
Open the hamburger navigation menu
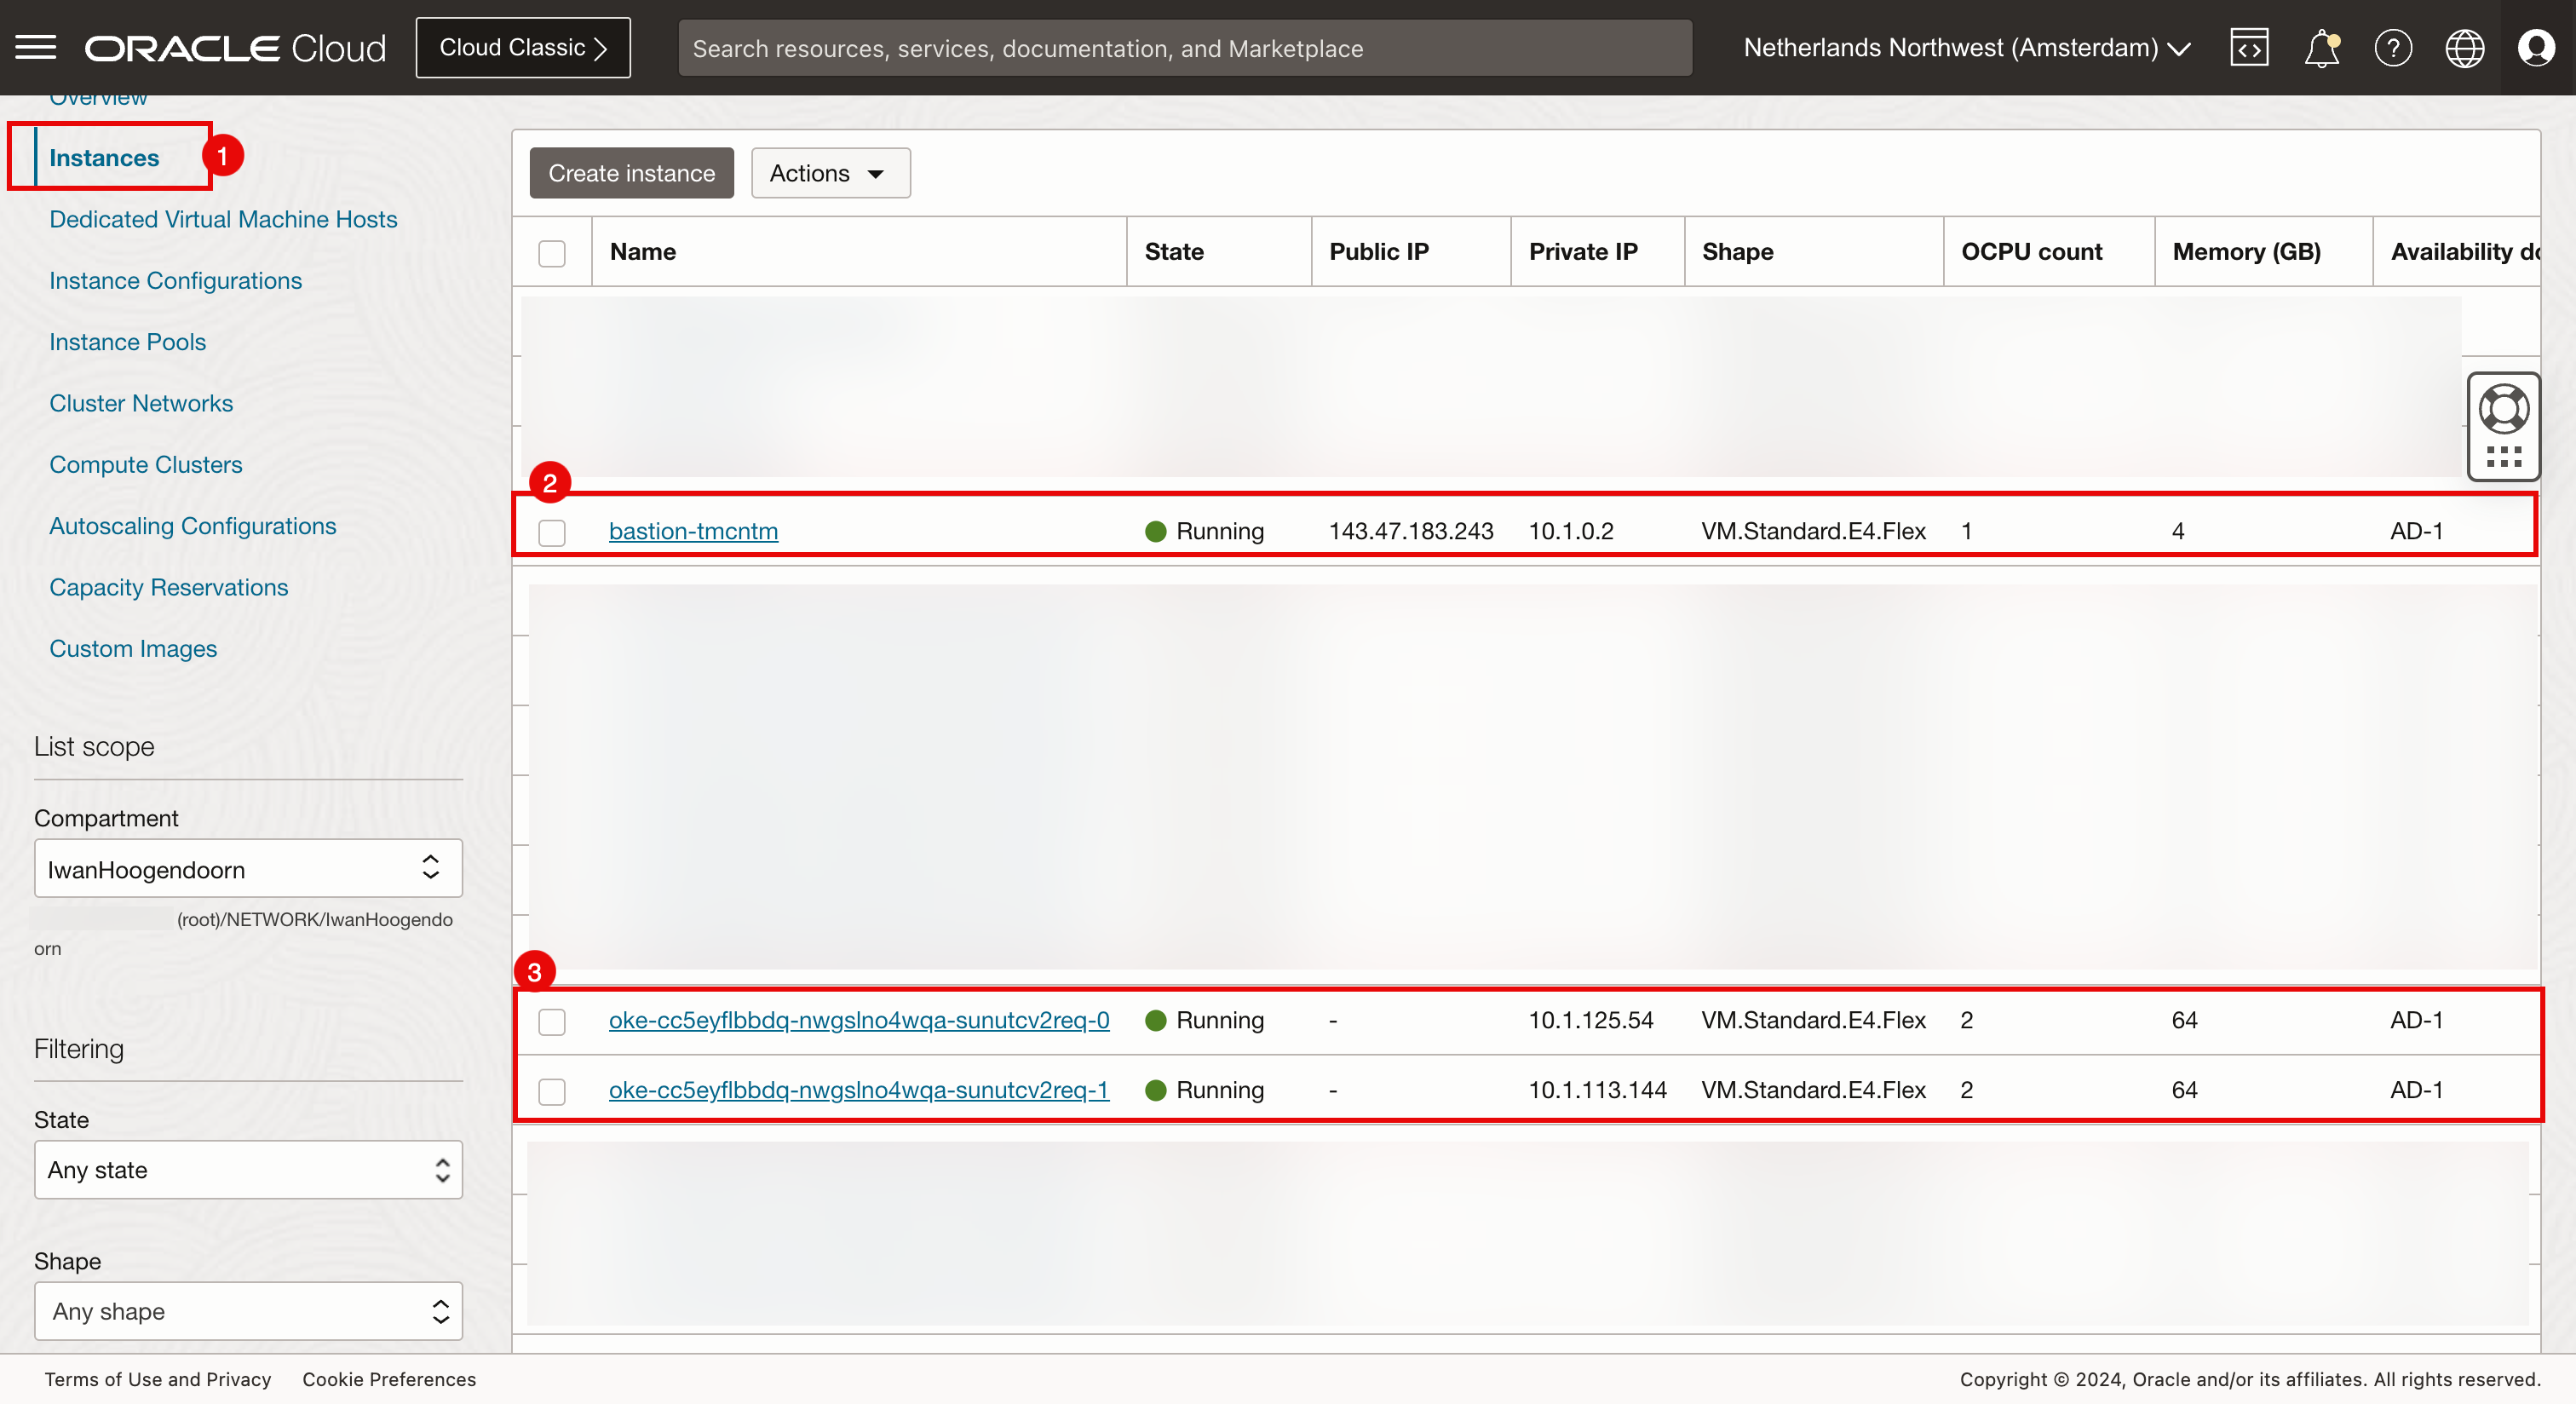[36, 47]
